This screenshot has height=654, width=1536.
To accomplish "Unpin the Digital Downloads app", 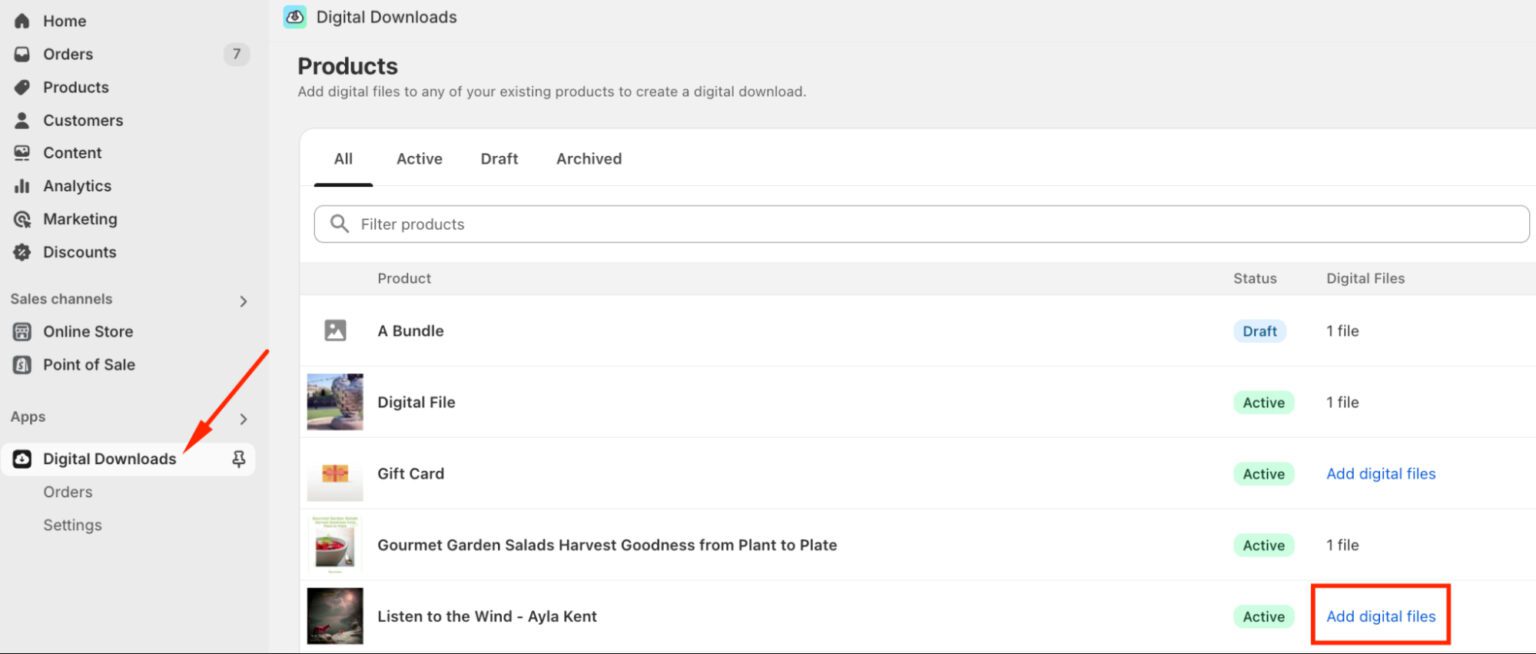I will coord(238,459).
